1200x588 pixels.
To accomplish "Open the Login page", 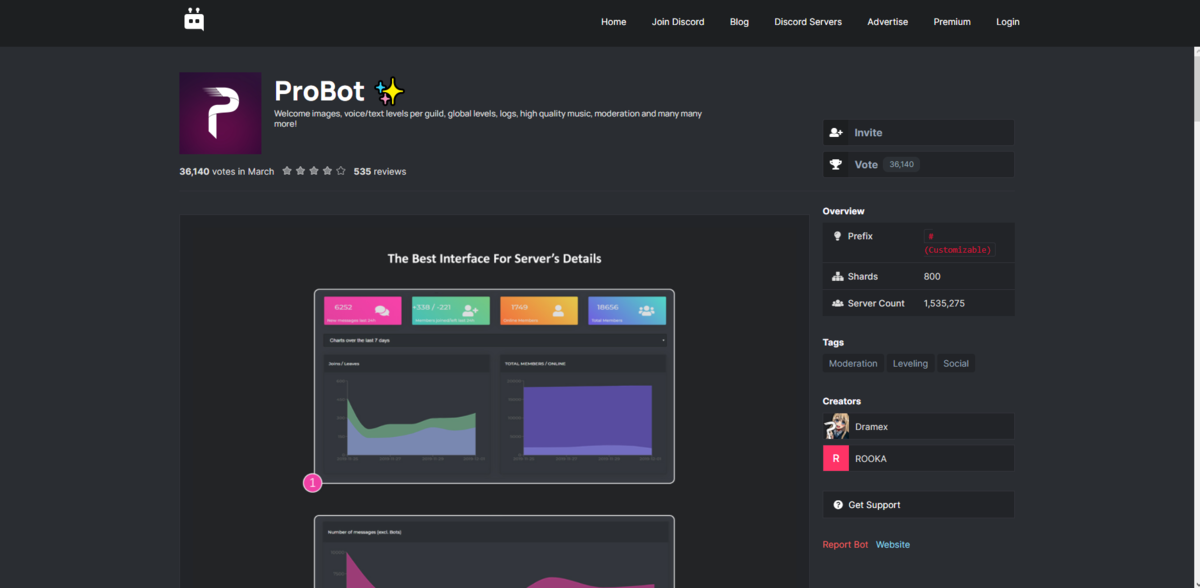I will coord(1008,22).
